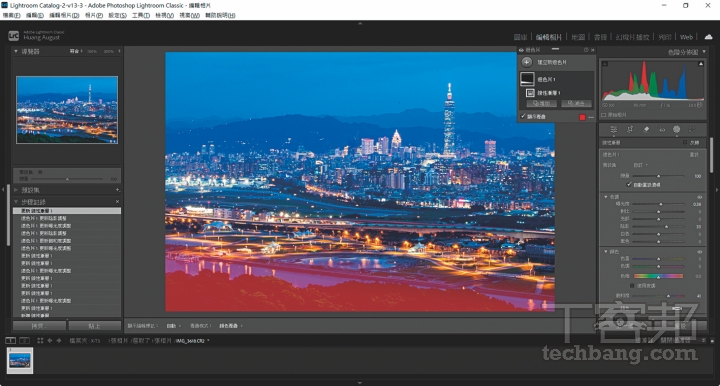720x386 pixels.
Task: Collapse the 色階分佈圖 histogram panel
Action: pos(704,52)
